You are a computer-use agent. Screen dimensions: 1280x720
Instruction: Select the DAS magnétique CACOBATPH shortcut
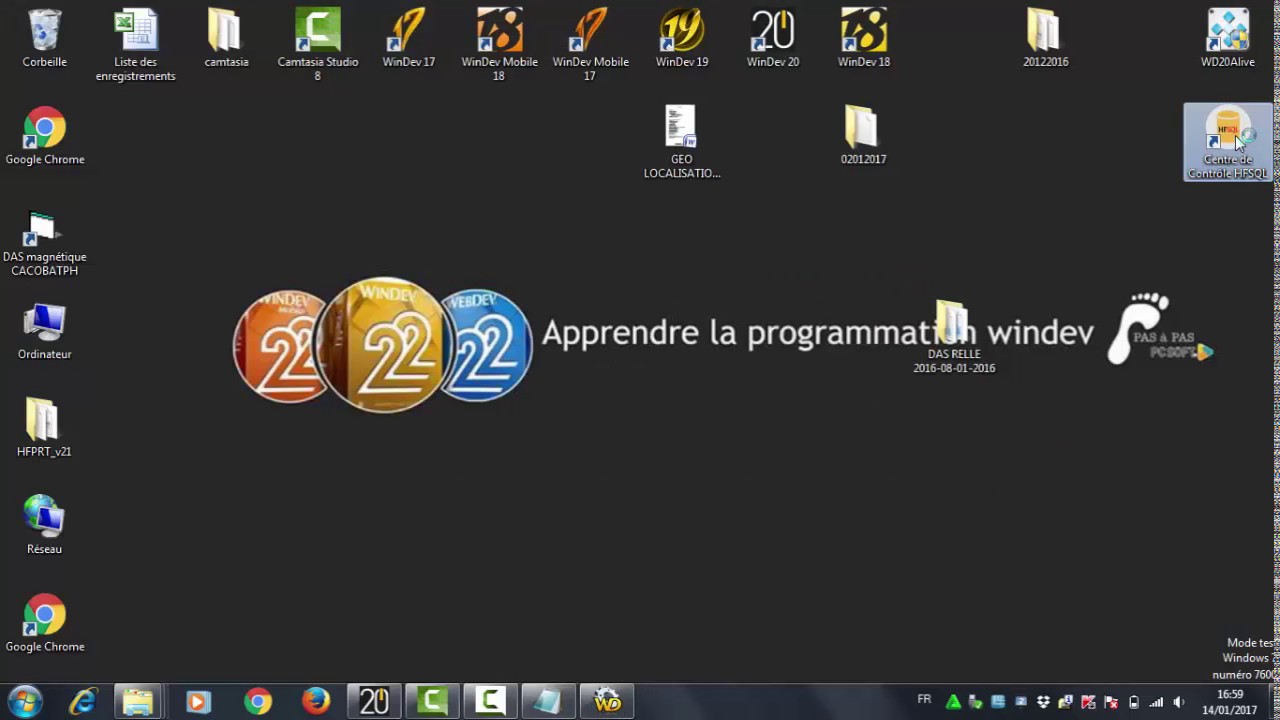point(44,242)
